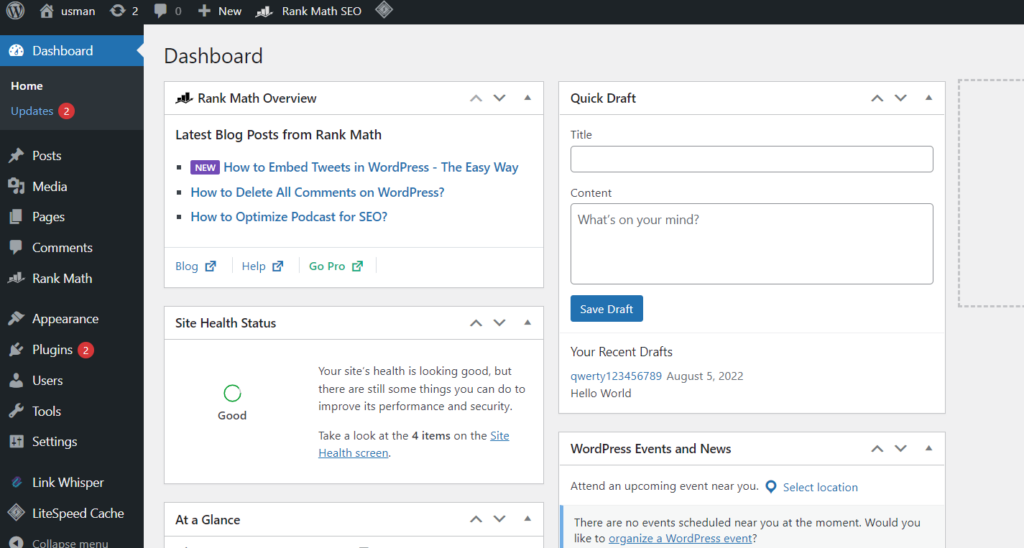Collapse the Rank Math Overview panel
The width and height of the screenshot is (1024, 548).
[x=528, y=99]
